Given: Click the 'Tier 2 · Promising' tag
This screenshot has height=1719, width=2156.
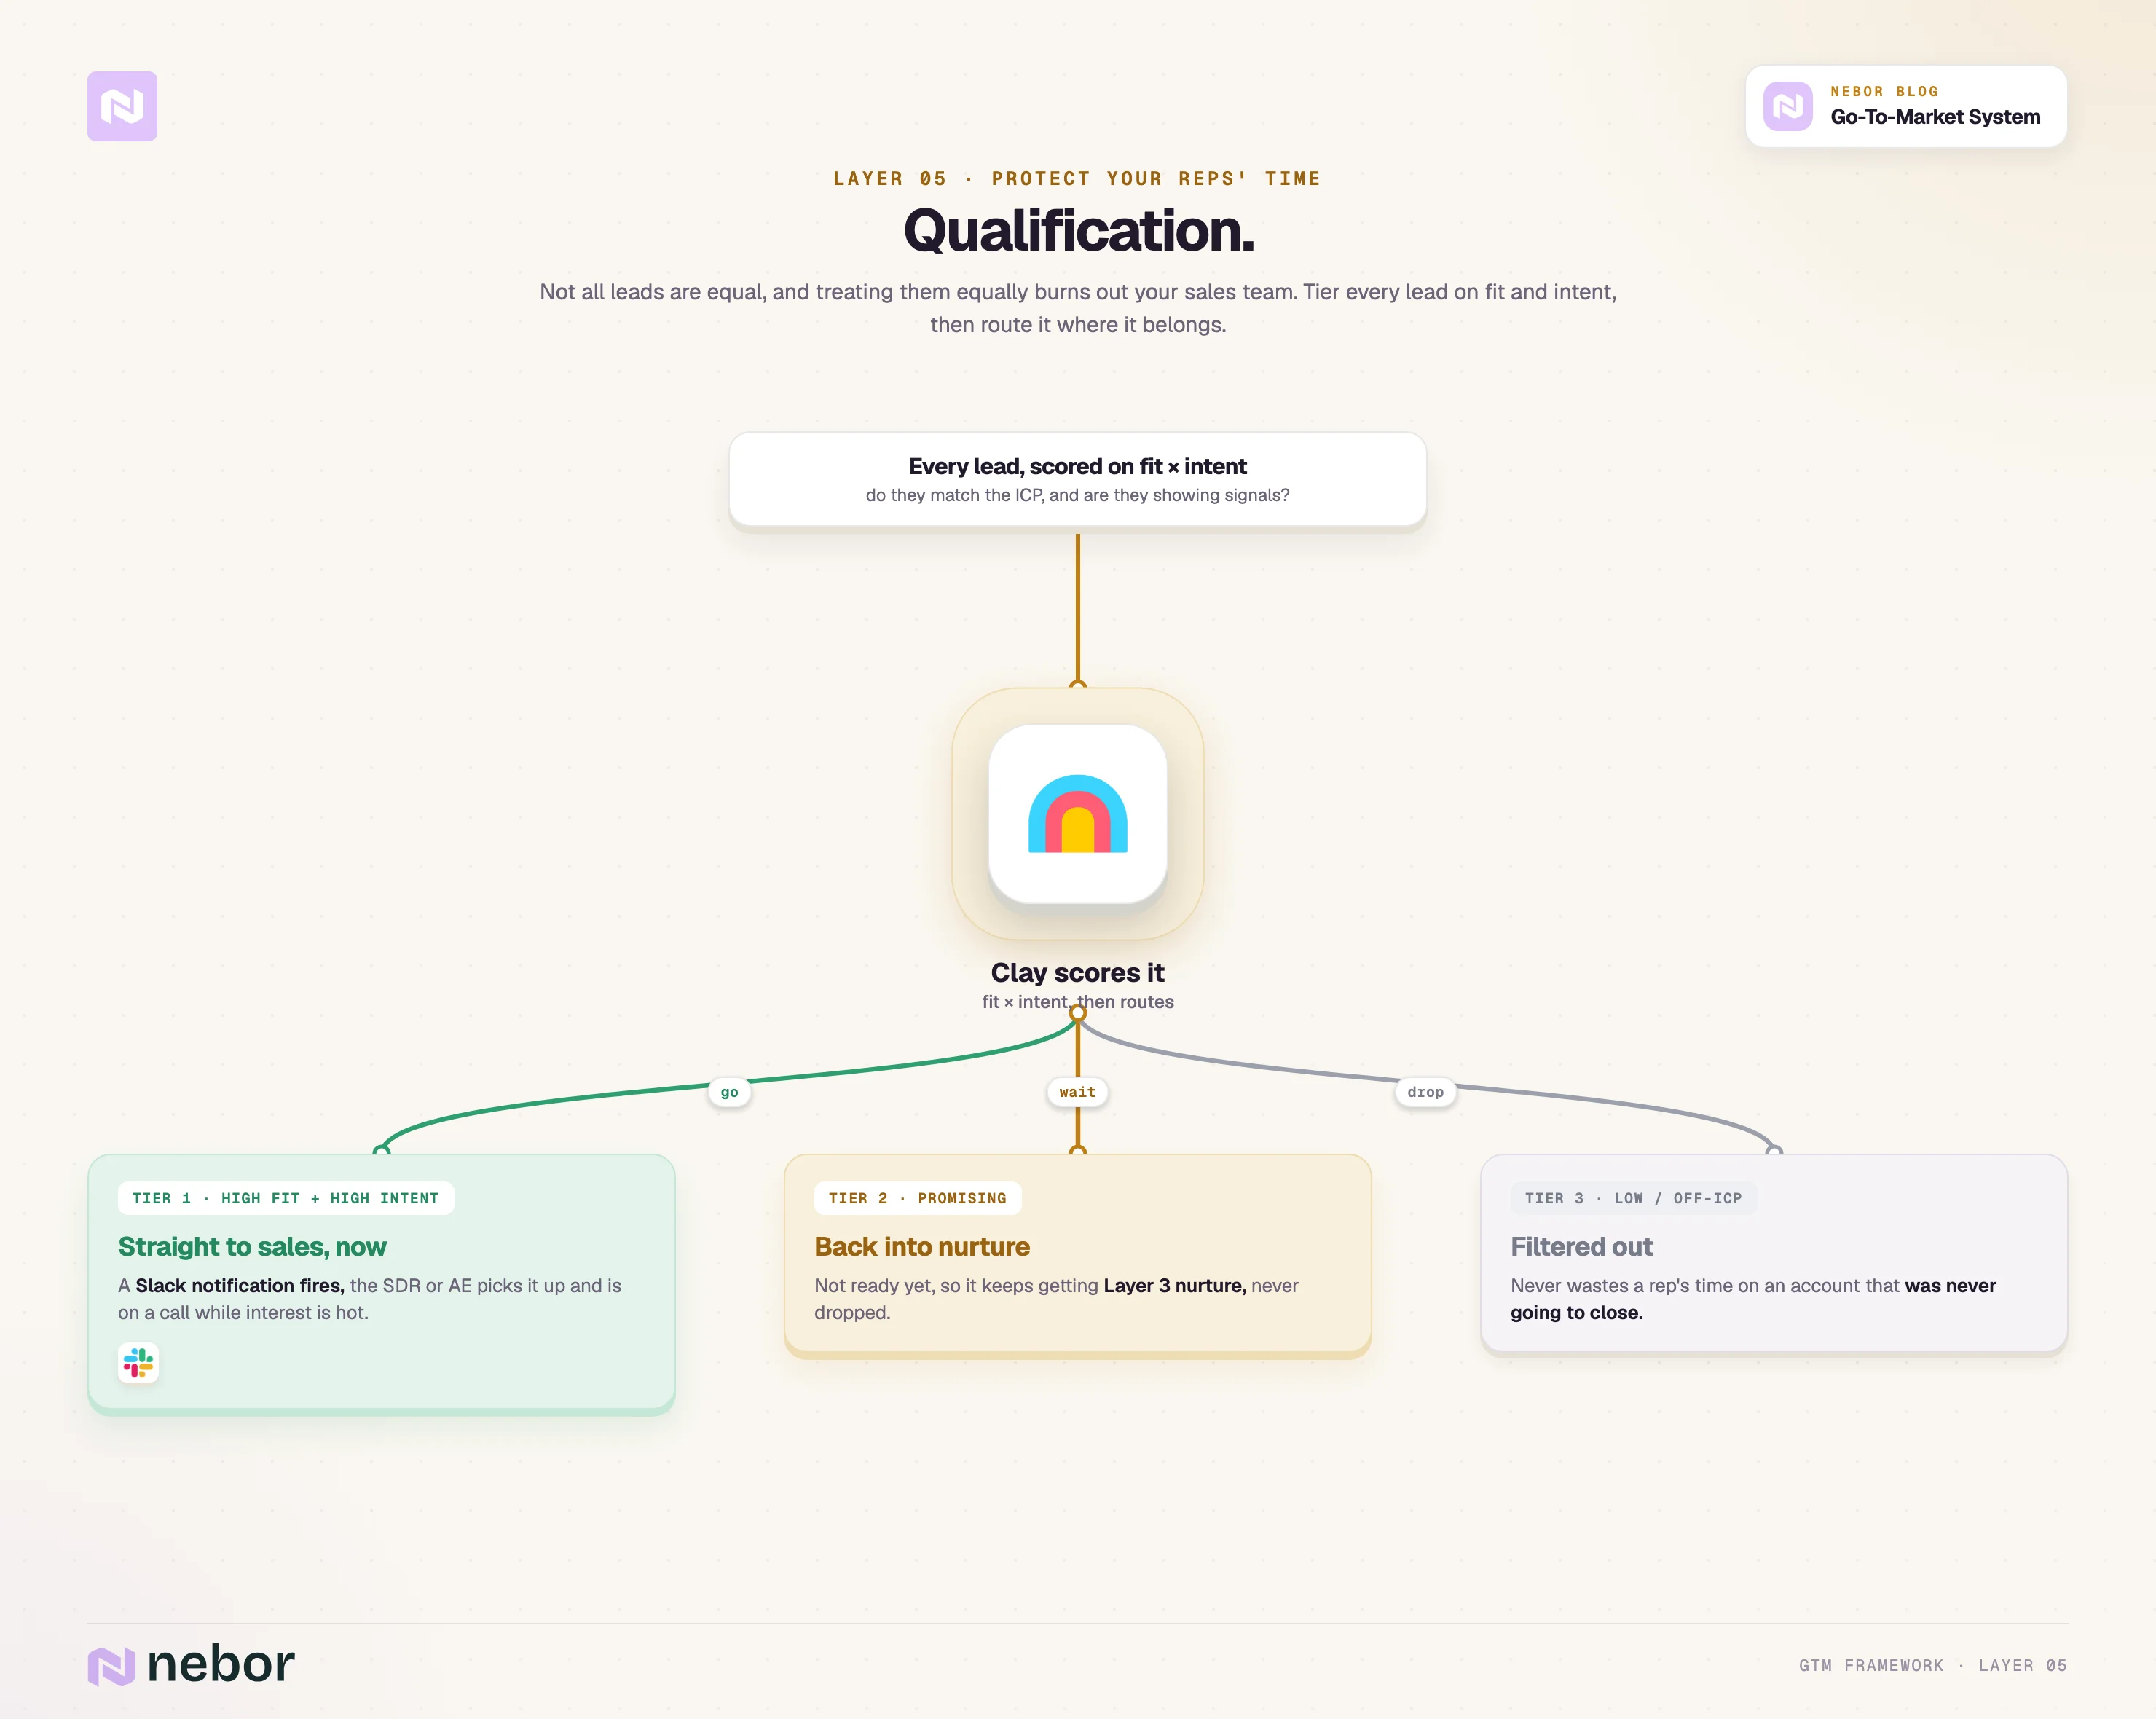Looking at the screenshot, I should pos(917,1198).
